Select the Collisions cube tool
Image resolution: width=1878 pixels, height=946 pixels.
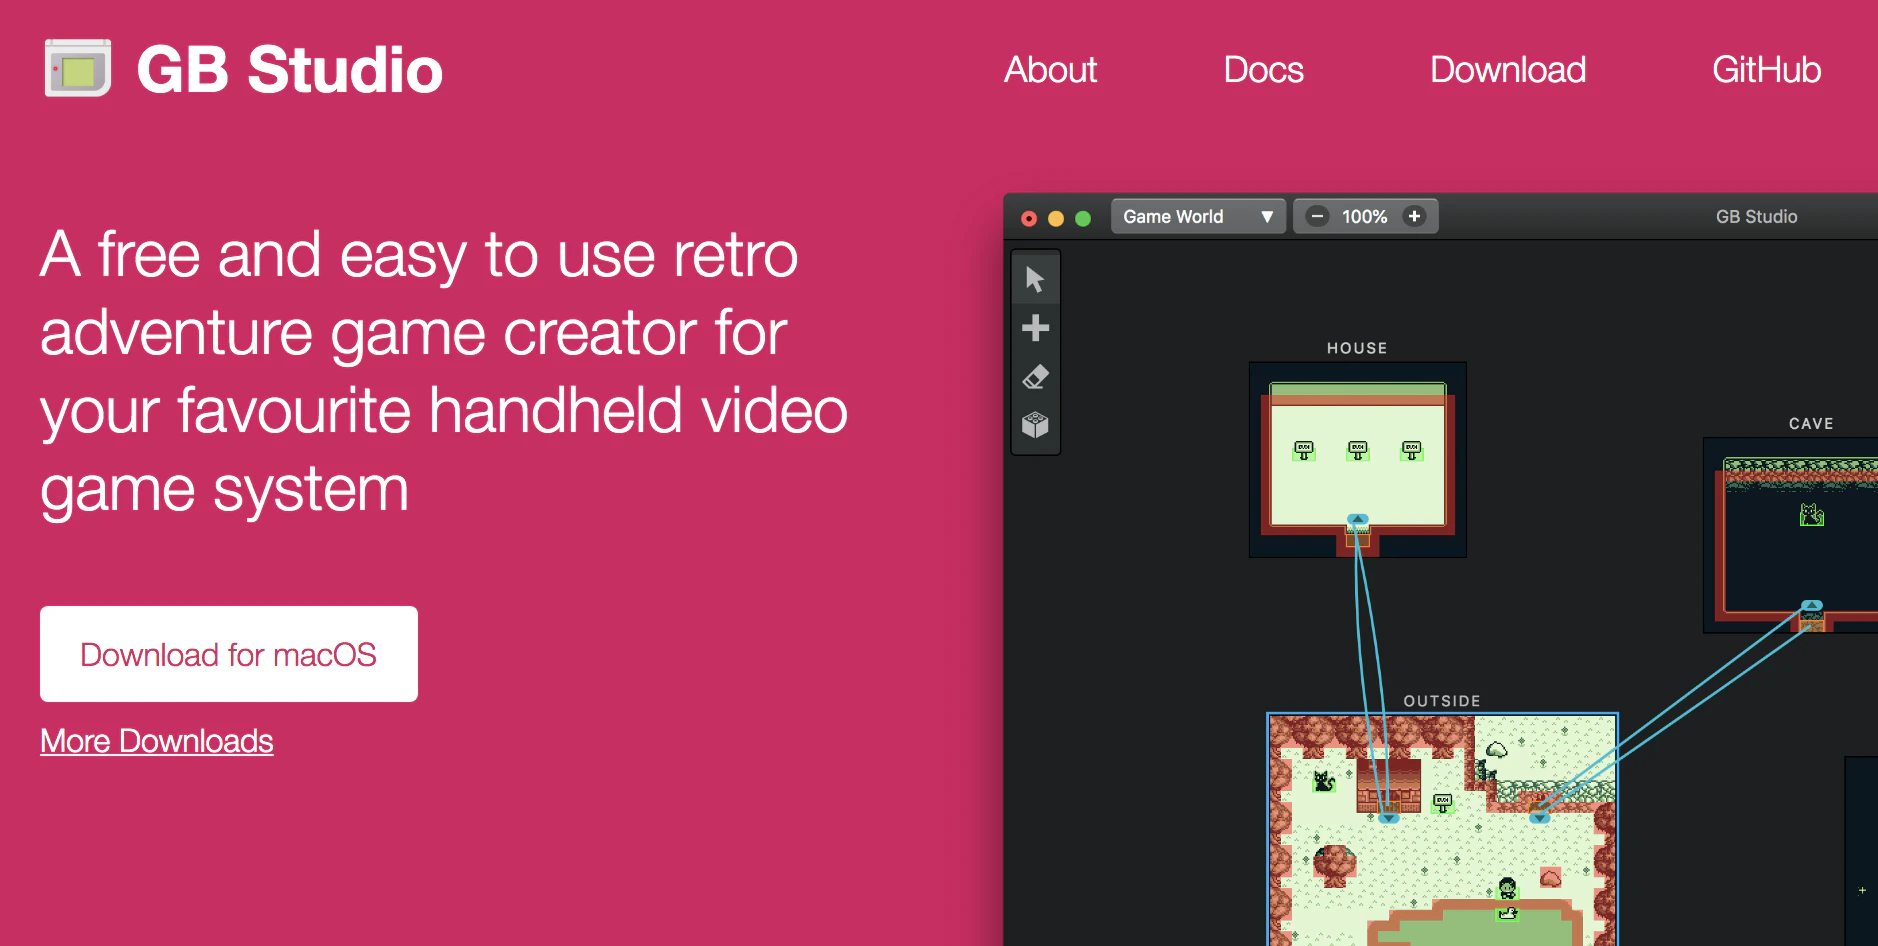pos(1035,425)
